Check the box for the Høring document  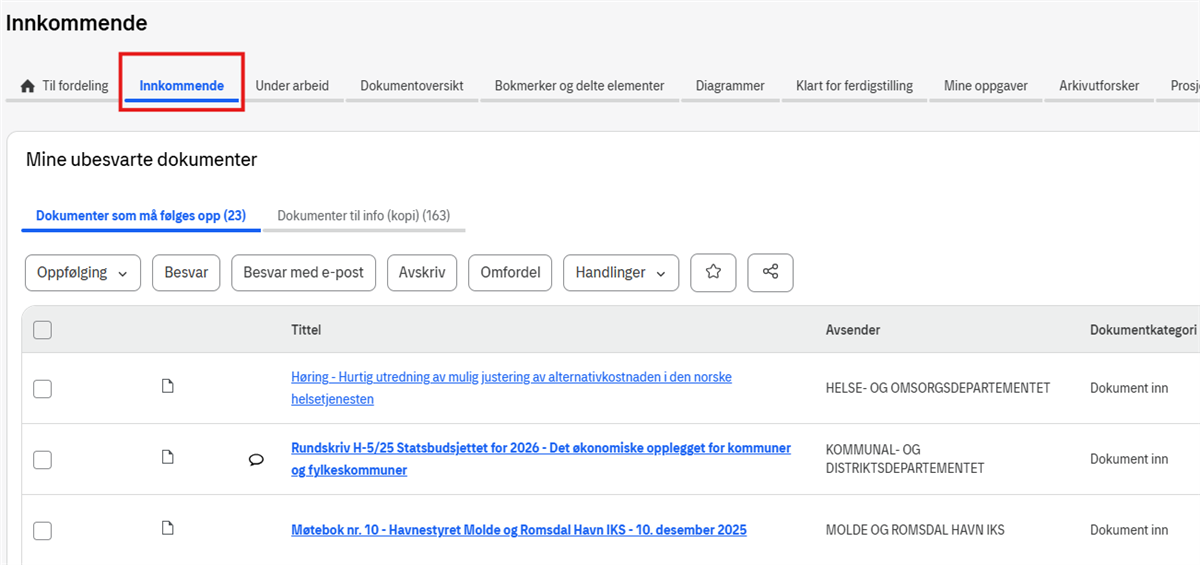pyautogui.click(x=42, y=389)
